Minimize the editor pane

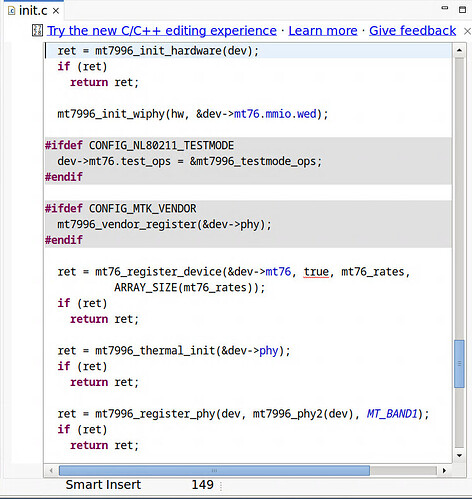(445, 8)
